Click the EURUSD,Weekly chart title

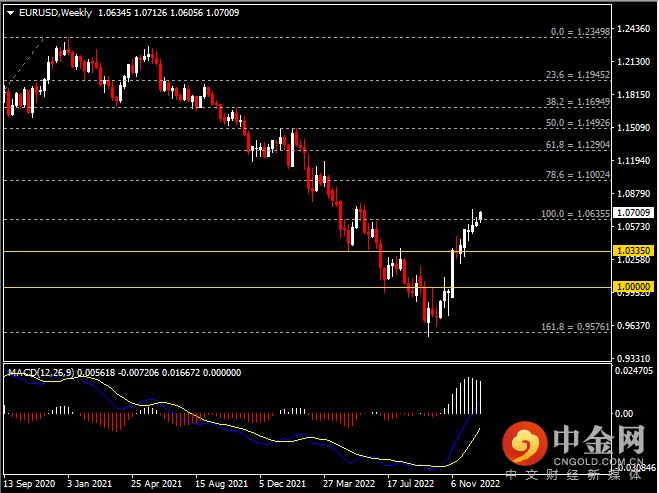[52, 13]
